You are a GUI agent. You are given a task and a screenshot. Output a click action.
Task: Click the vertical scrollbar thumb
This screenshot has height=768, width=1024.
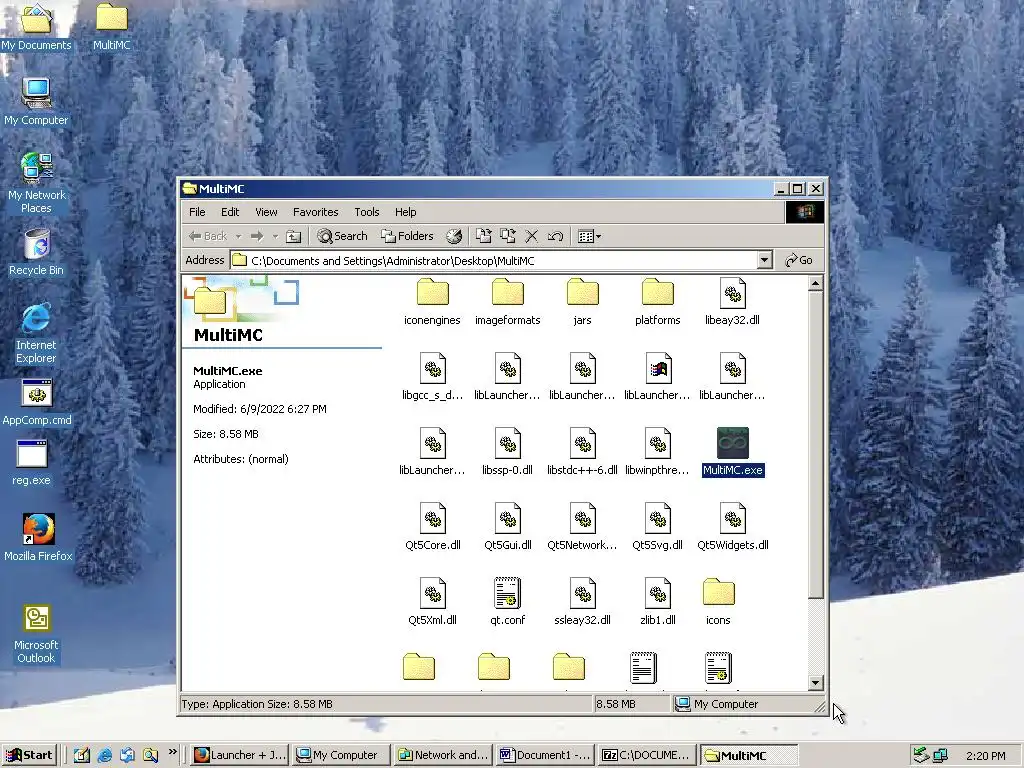tap(816, 445)
